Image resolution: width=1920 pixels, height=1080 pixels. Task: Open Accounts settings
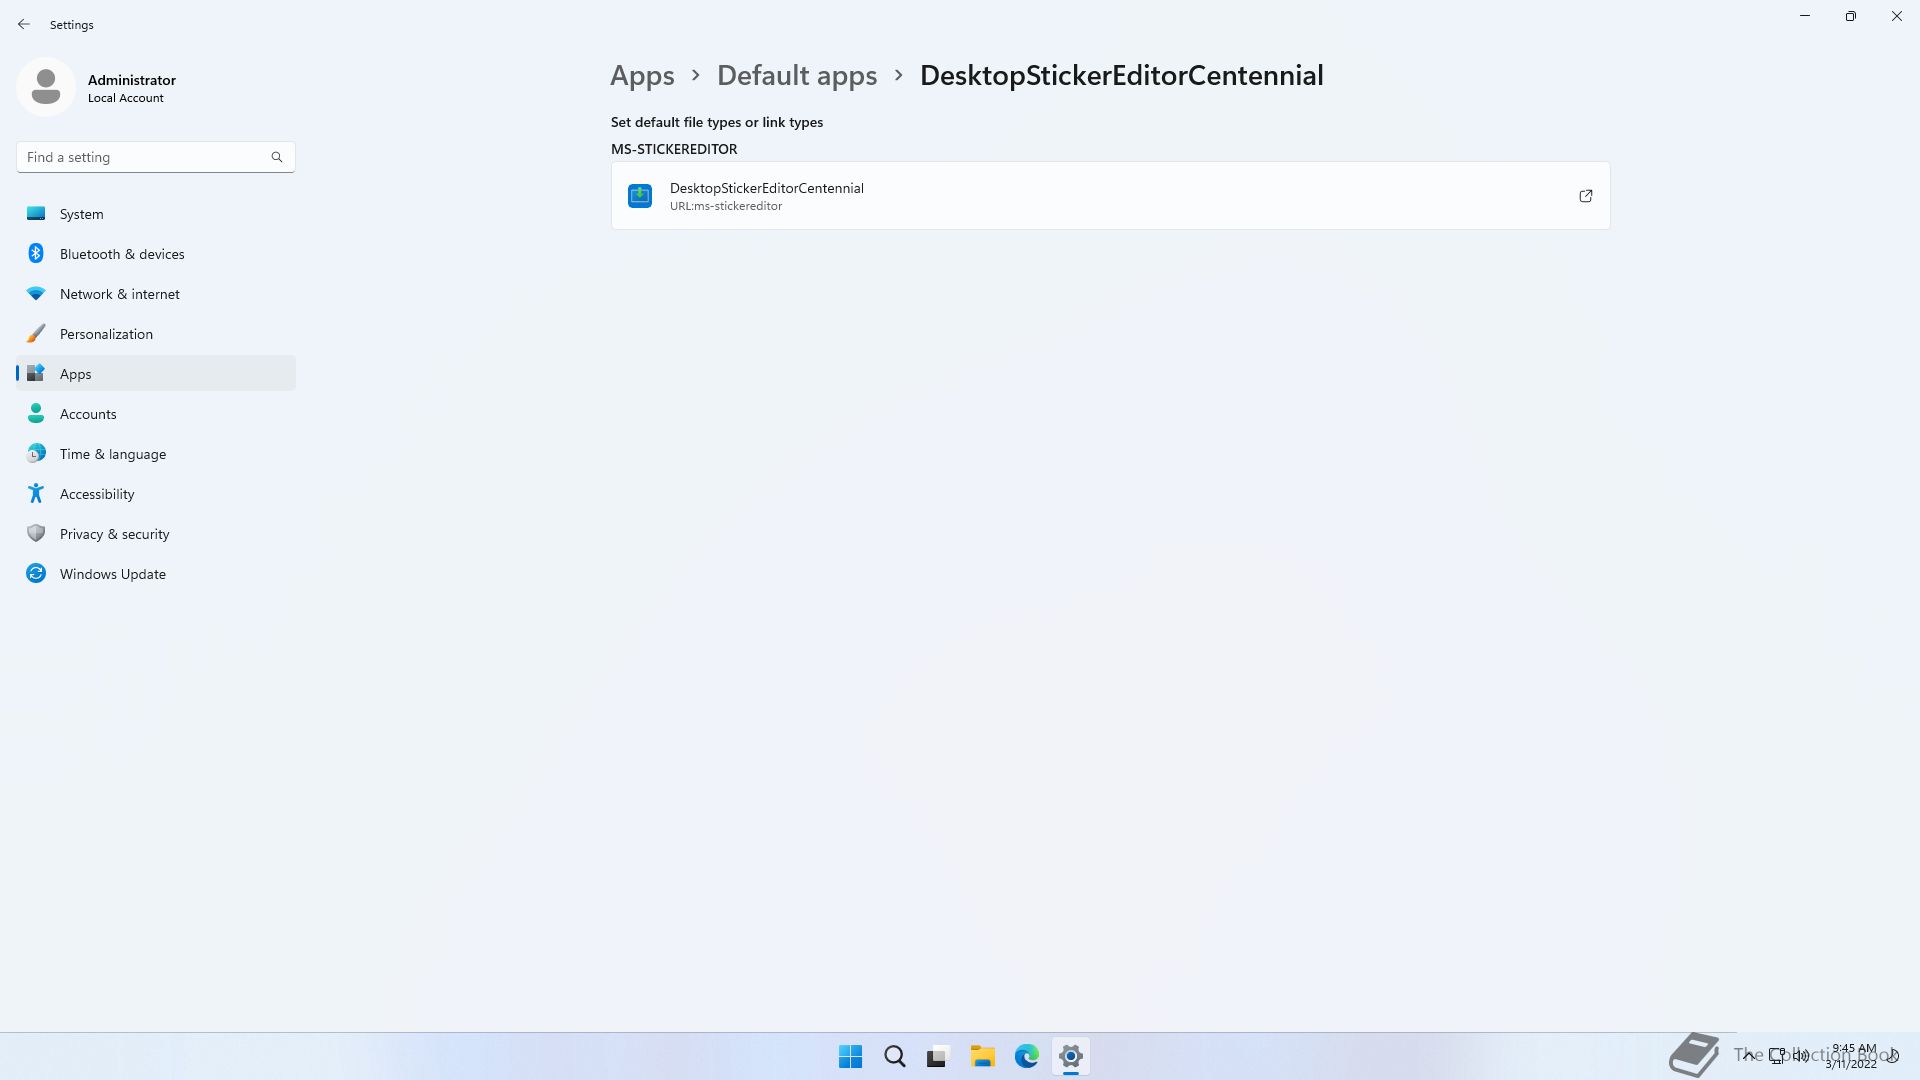[156, 414]
